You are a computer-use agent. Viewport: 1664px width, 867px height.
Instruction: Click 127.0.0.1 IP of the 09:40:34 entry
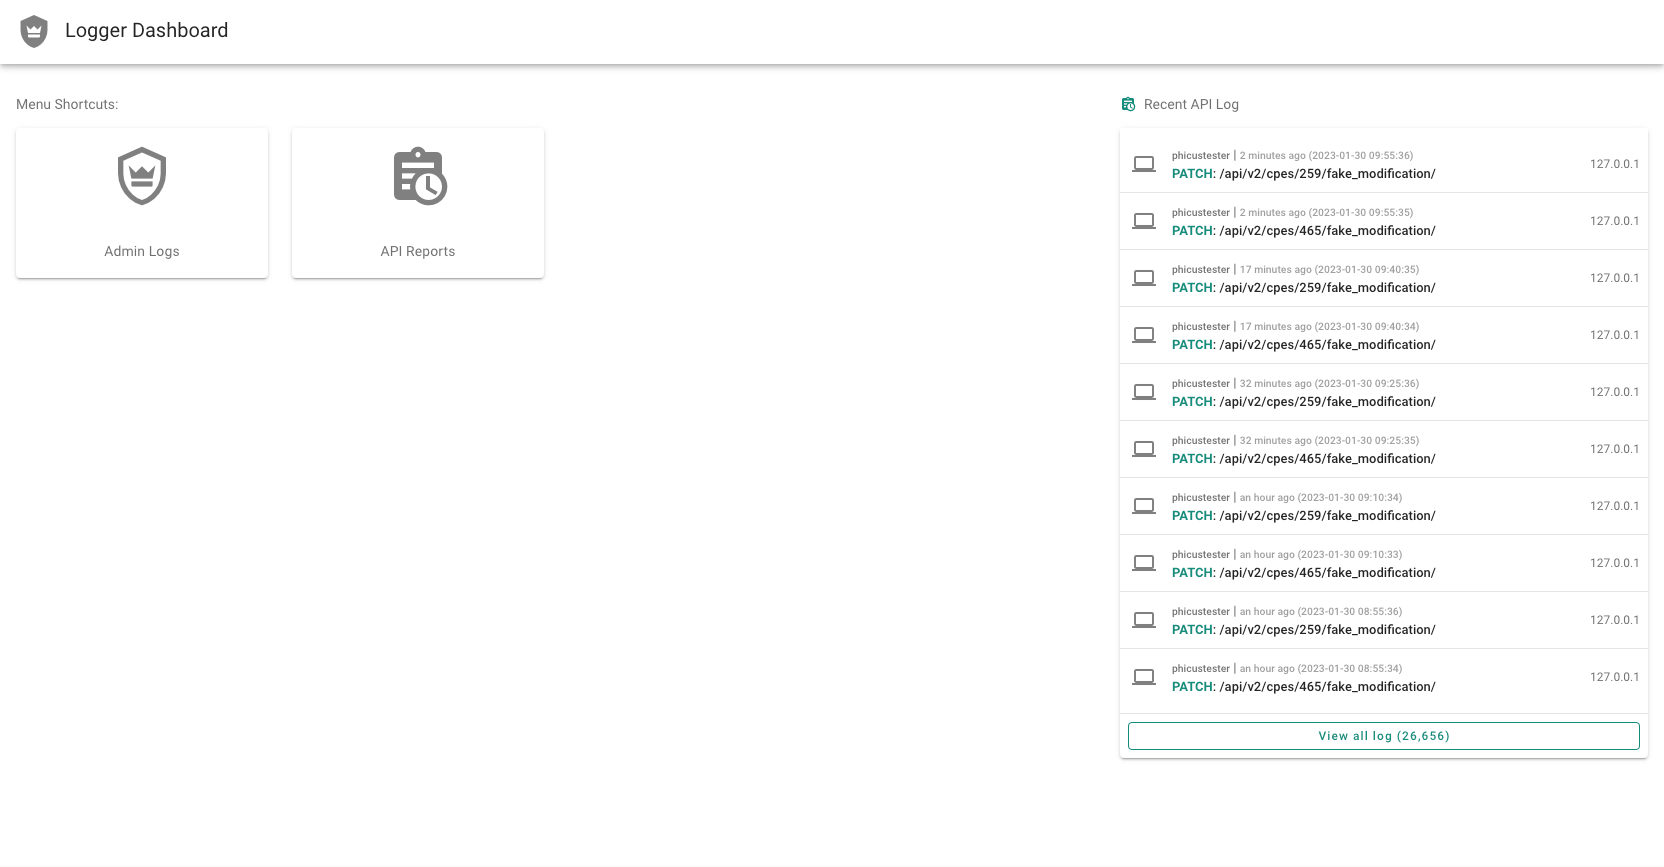tap(1614, 335)
